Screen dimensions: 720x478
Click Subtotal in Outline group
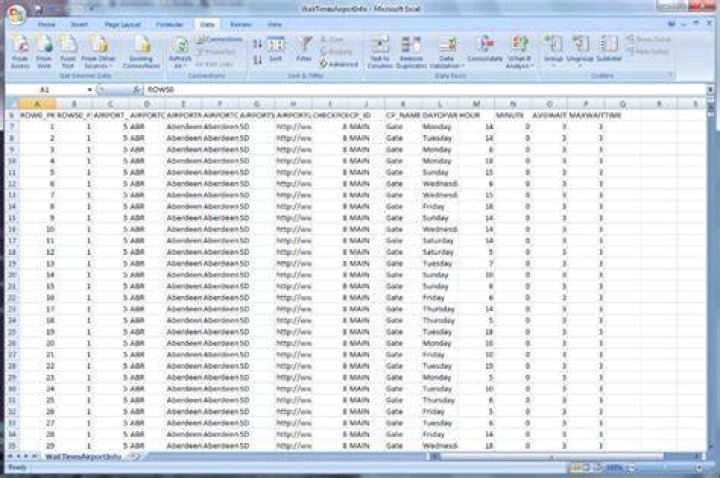point(609,50)
